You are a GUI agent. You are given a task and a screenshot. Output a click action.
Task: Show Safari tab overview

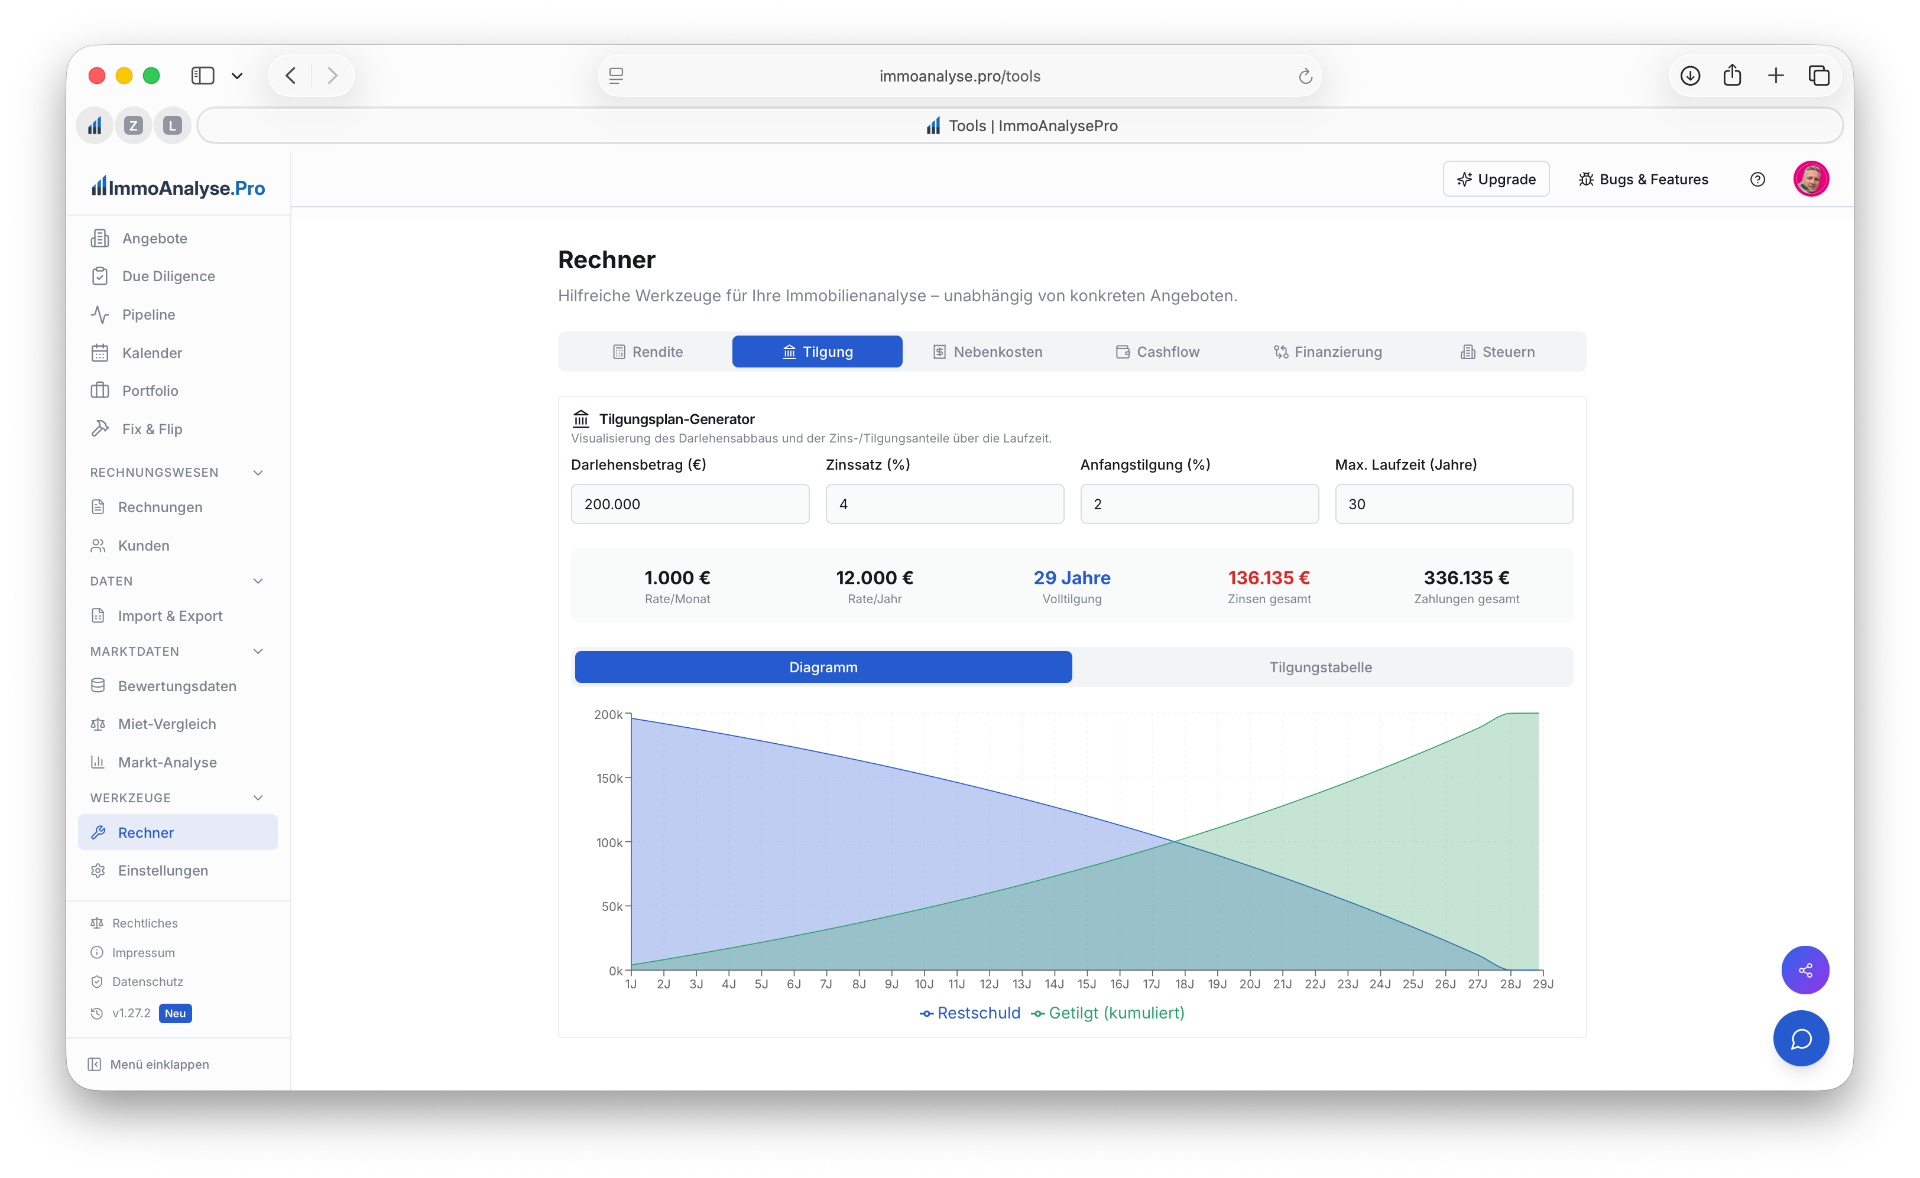(1818, 75)
